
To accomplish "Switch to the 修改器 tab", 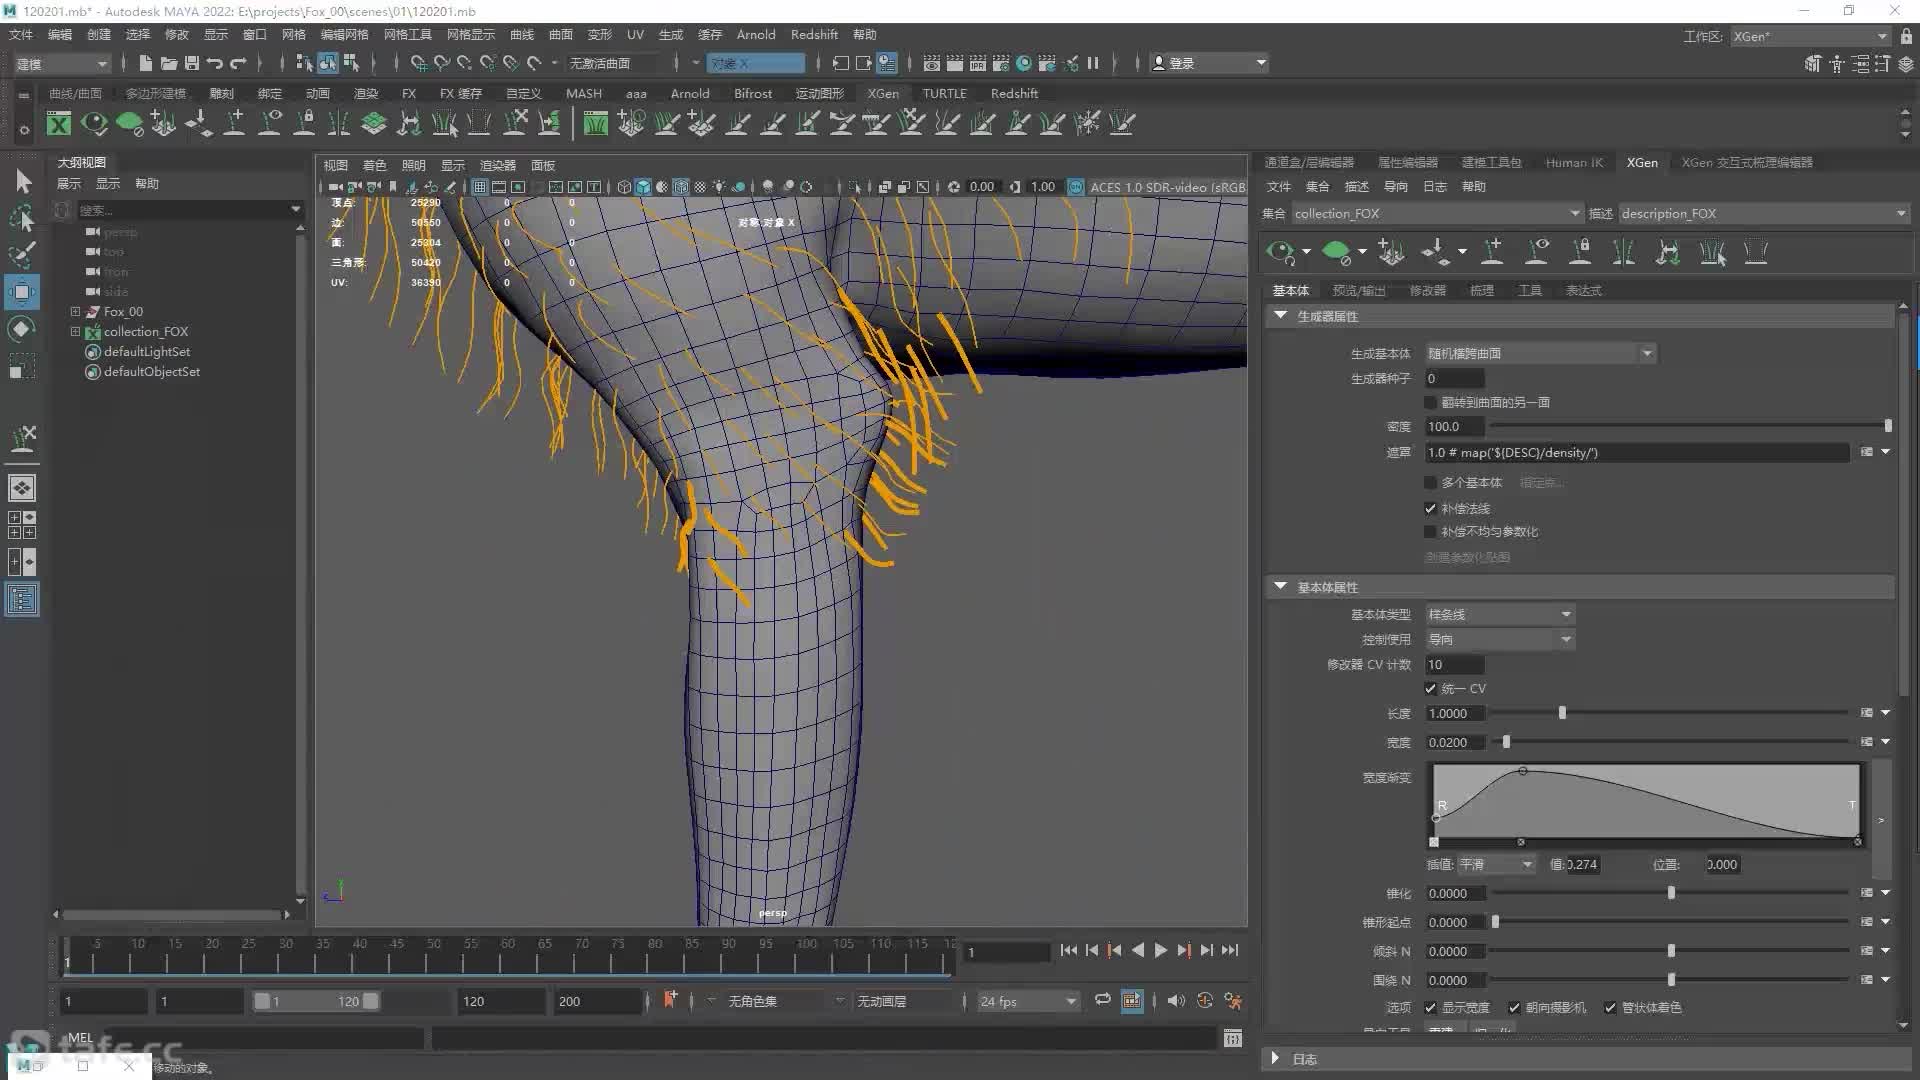I will [x=1427, y=290].
